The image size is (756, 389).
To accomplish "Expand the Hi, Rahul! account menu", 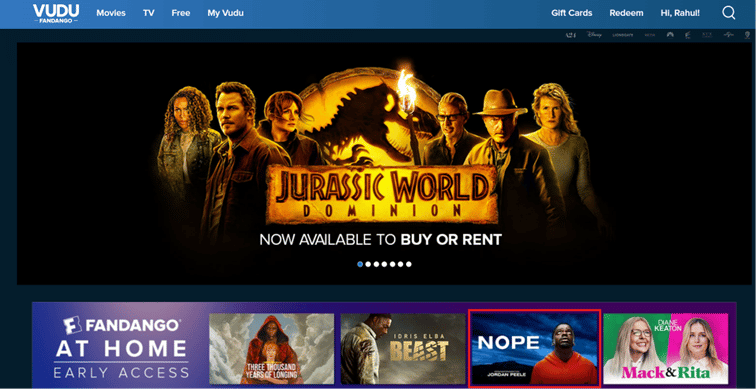I will point(680,13).
